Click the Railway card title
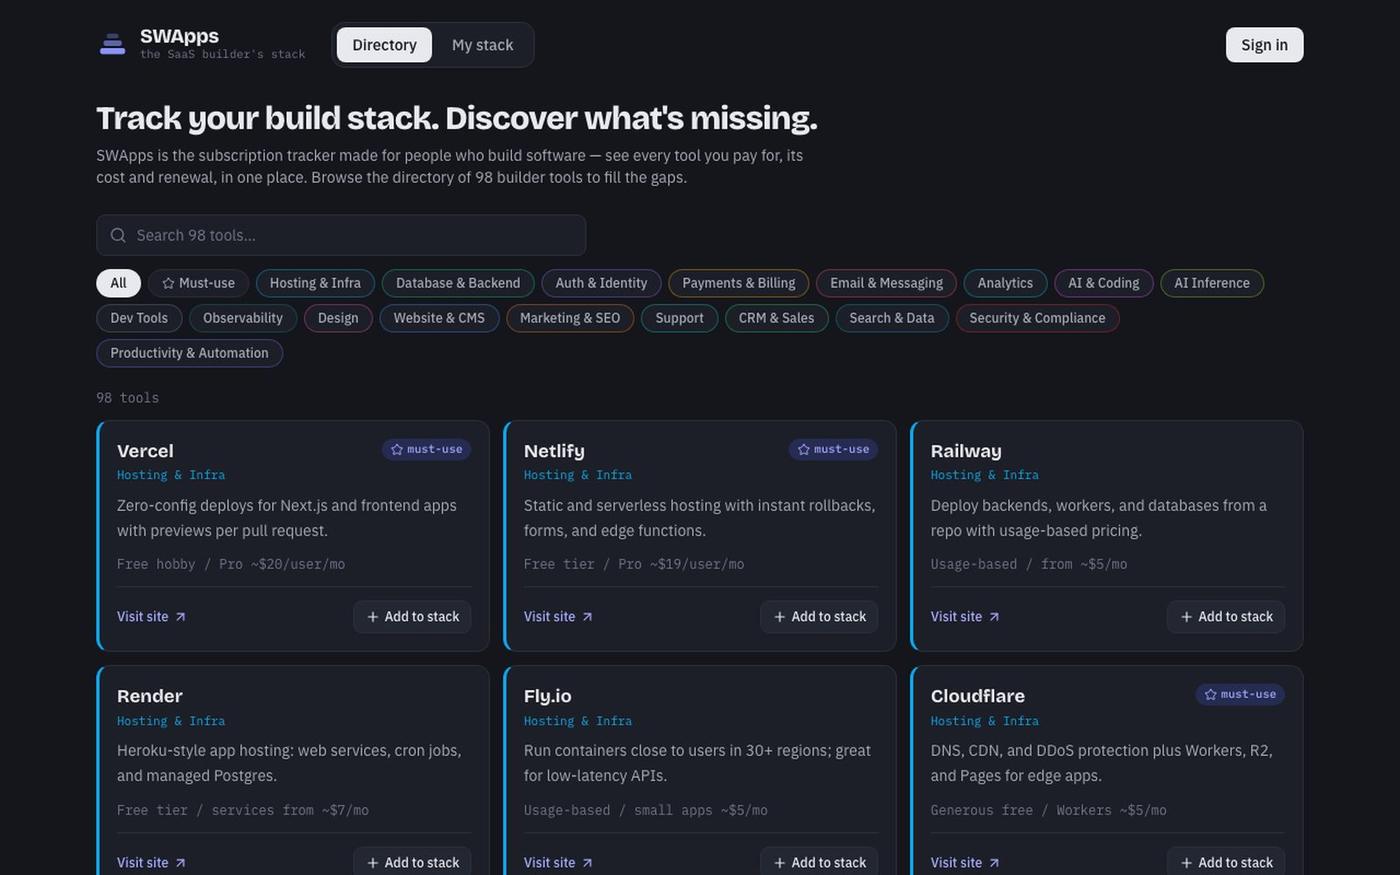1400x875 pixels. tap(966, 451)
